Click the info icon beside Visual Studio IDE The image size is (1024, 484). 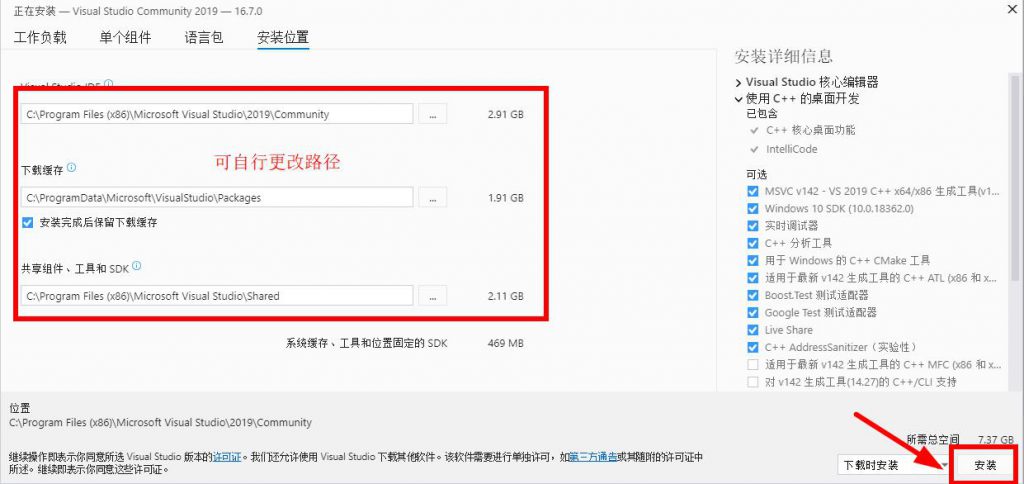tap(108, 84)
